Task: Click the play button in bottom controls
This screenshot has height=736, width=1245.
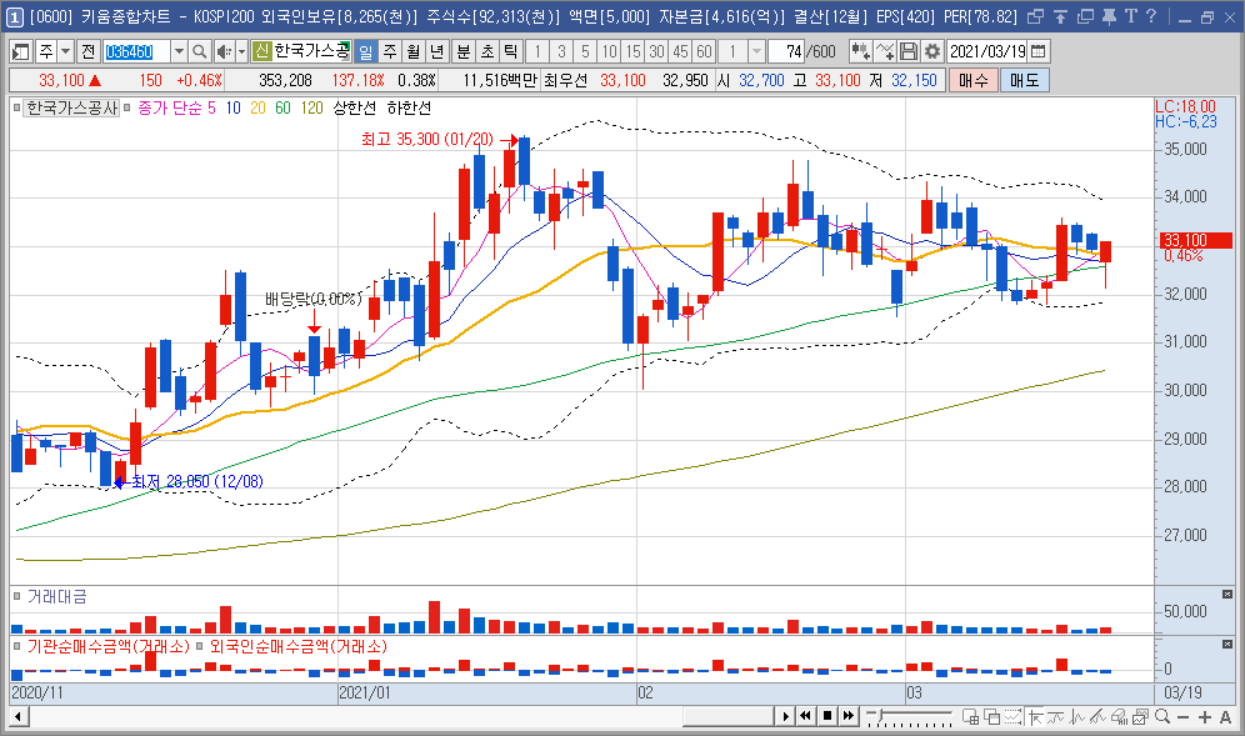Action: coord(786,716)
